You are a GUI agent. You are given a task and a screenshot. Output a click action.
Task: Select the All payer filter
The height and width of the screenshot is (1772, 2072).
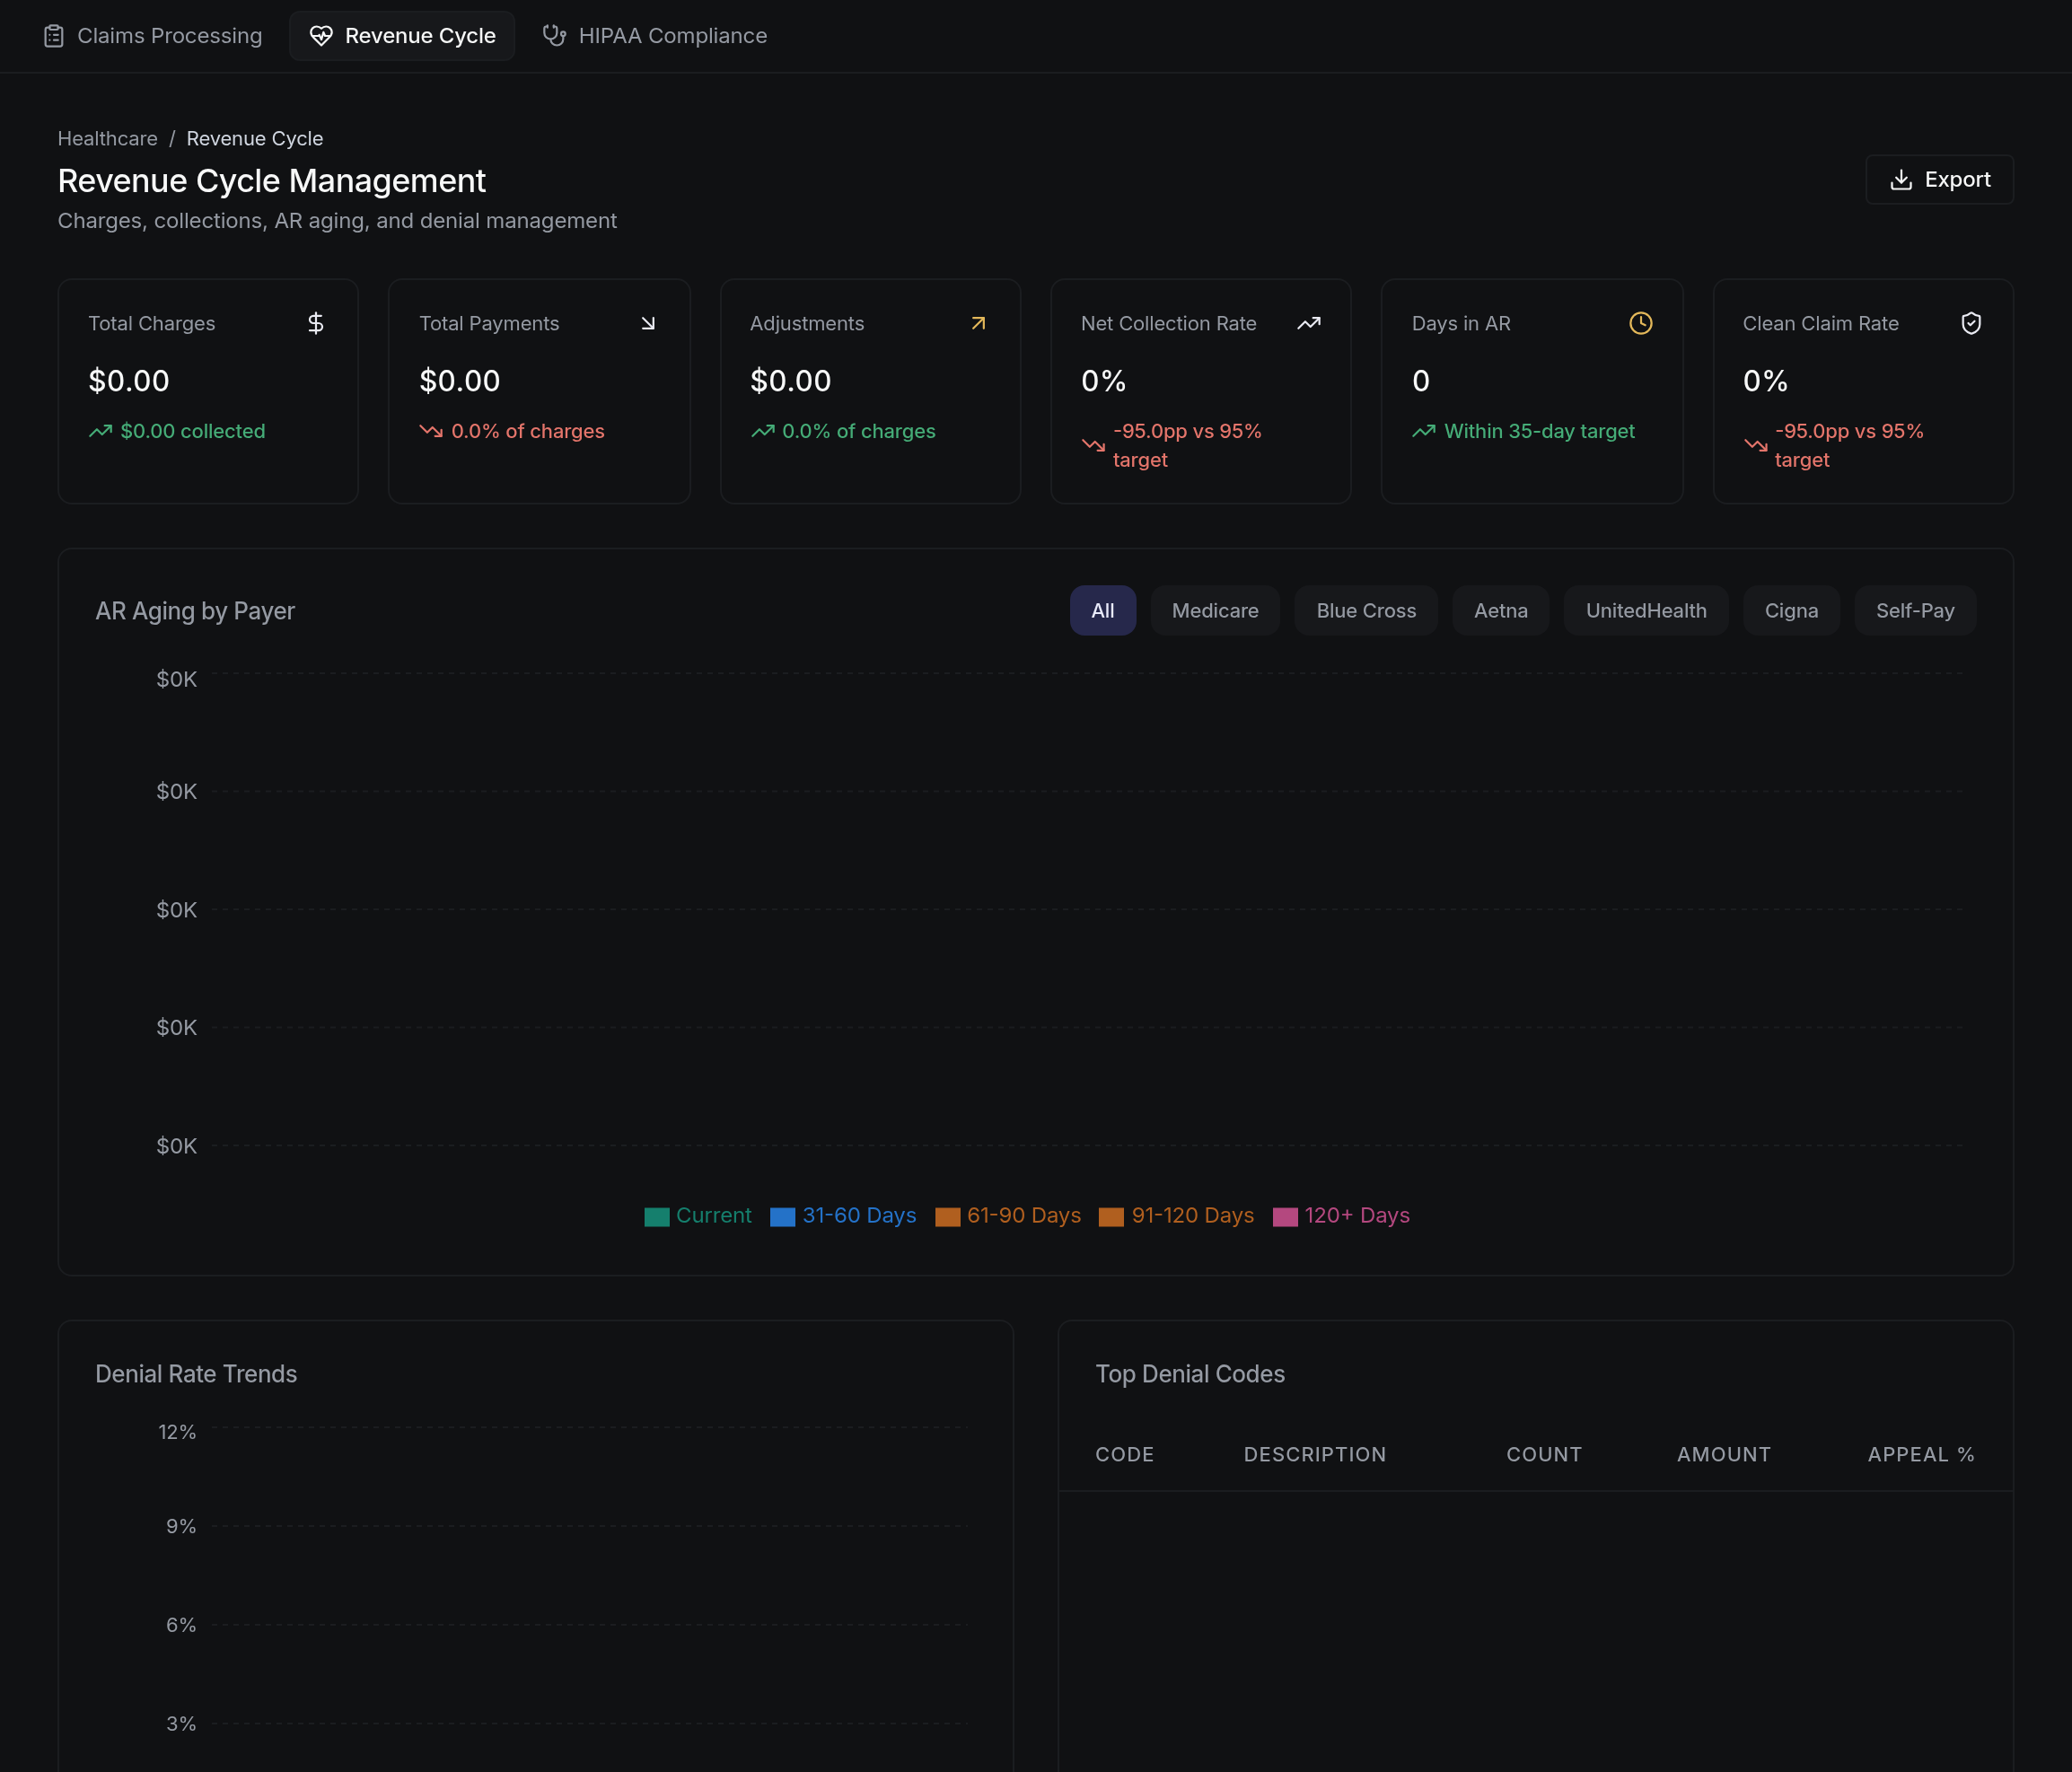point(1103,610)
